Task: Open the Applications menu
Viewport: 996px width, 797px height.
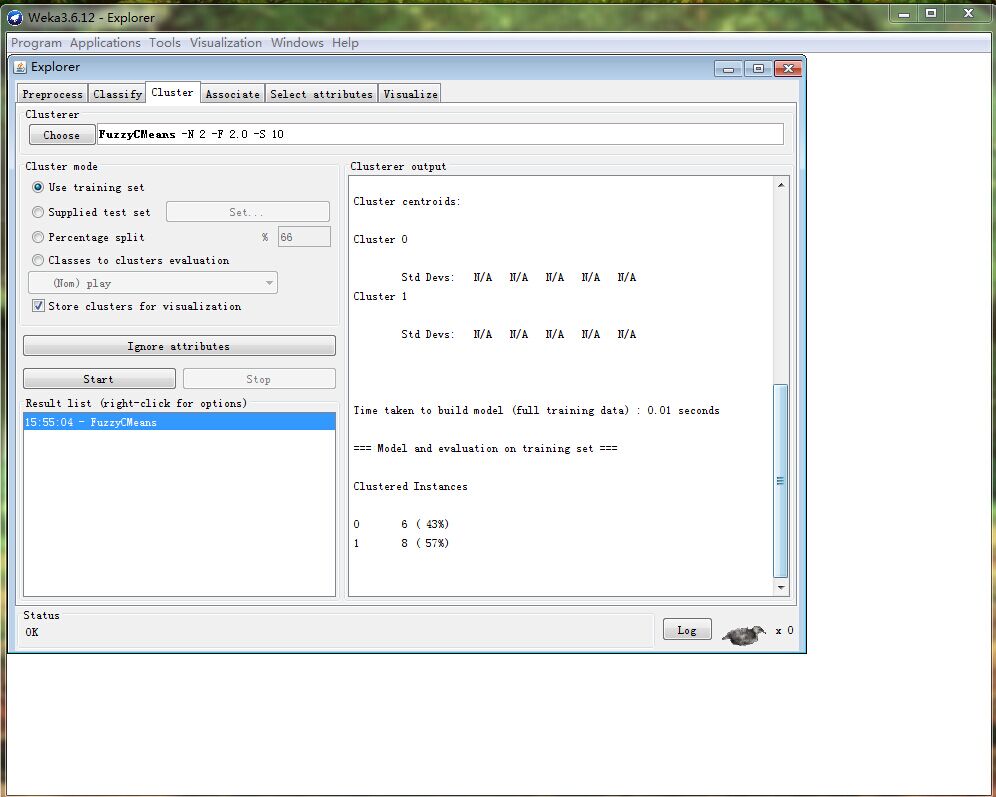Action: tap(105, 43)
